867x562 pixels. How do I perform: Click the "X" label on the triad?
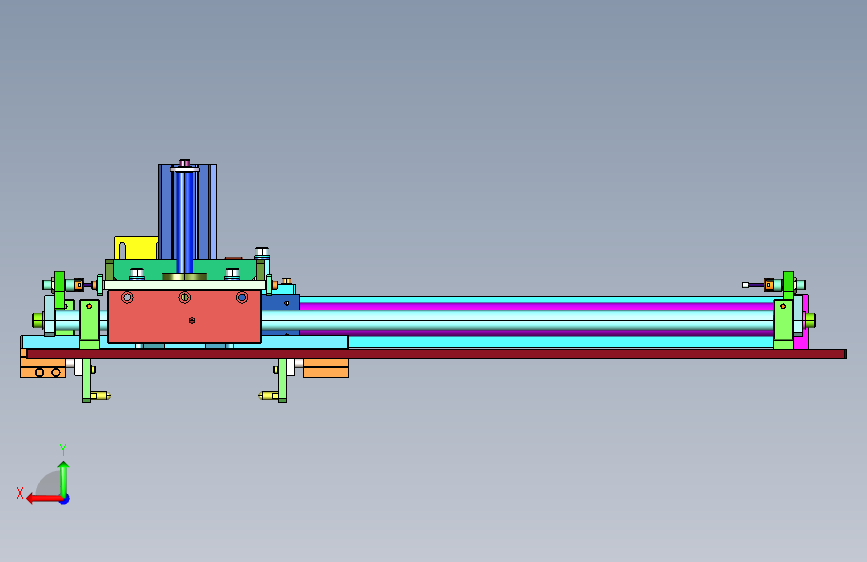[x=20, y=493]
